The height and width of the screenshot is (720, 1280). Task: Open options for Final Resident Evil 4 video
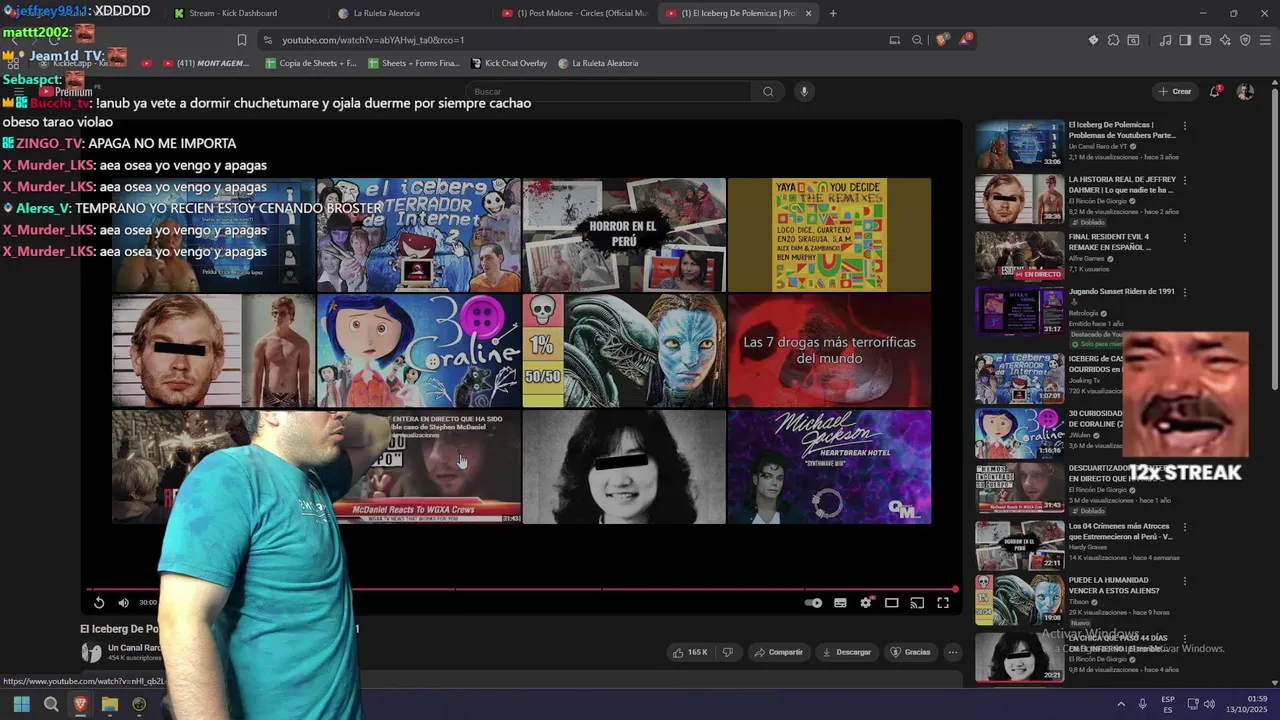pos(1185,237)
